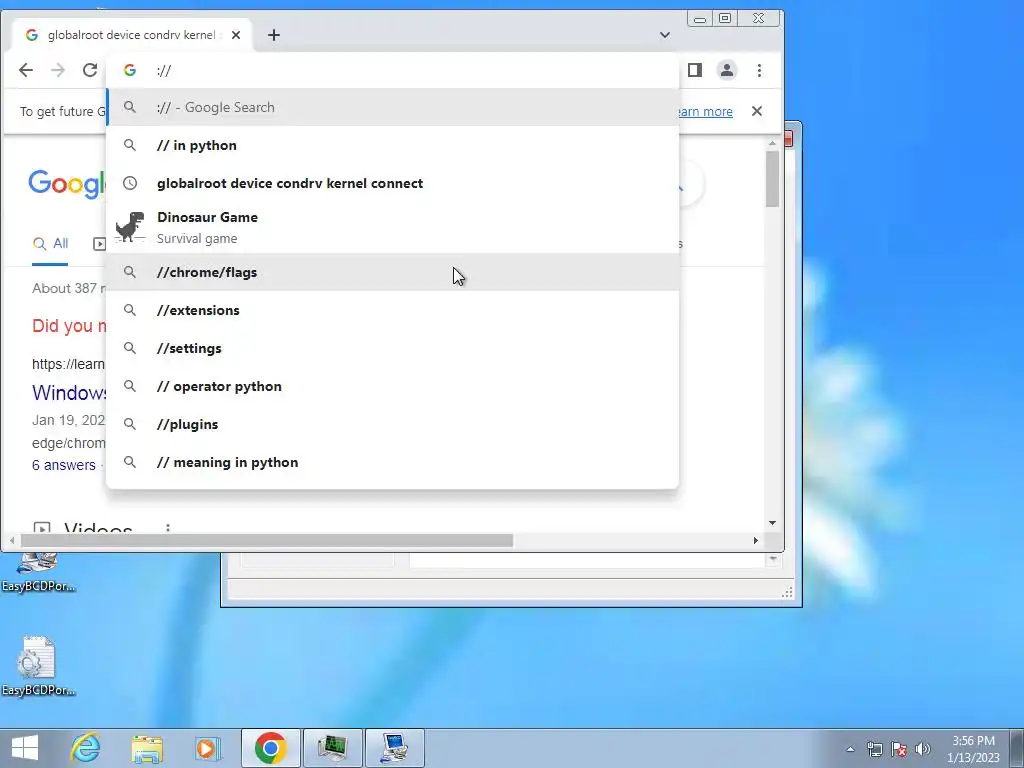
Task: Open the green monitor app on taskbar
Action: (332, 748)
